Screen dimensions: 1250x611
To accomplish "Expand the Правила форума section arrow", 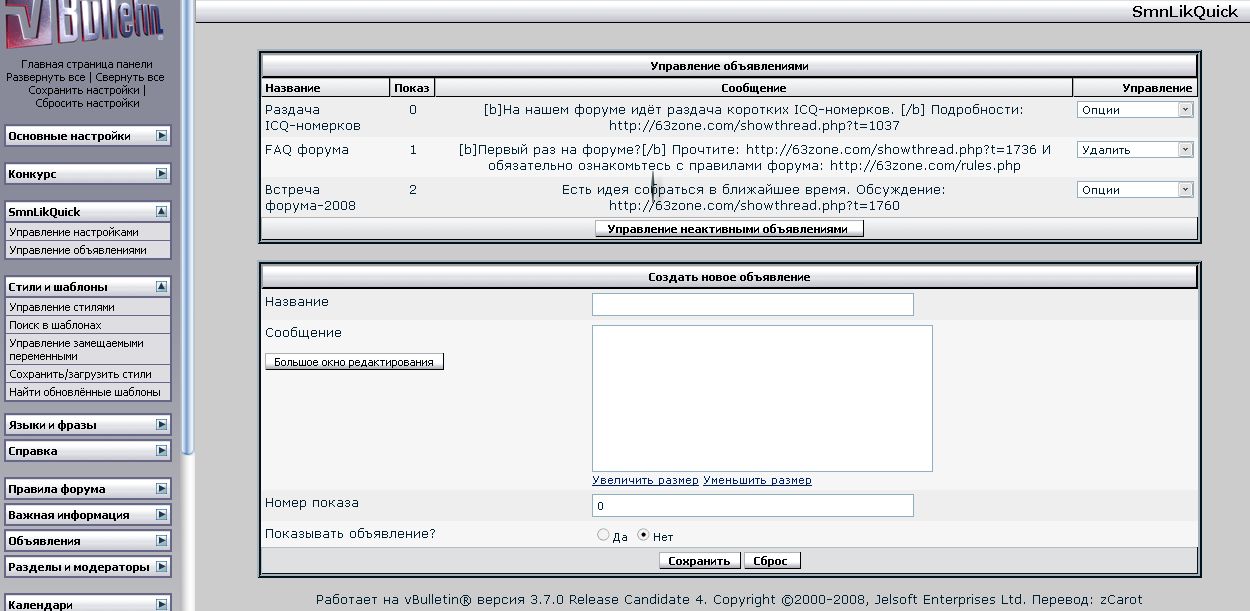I will coord(161,488).
